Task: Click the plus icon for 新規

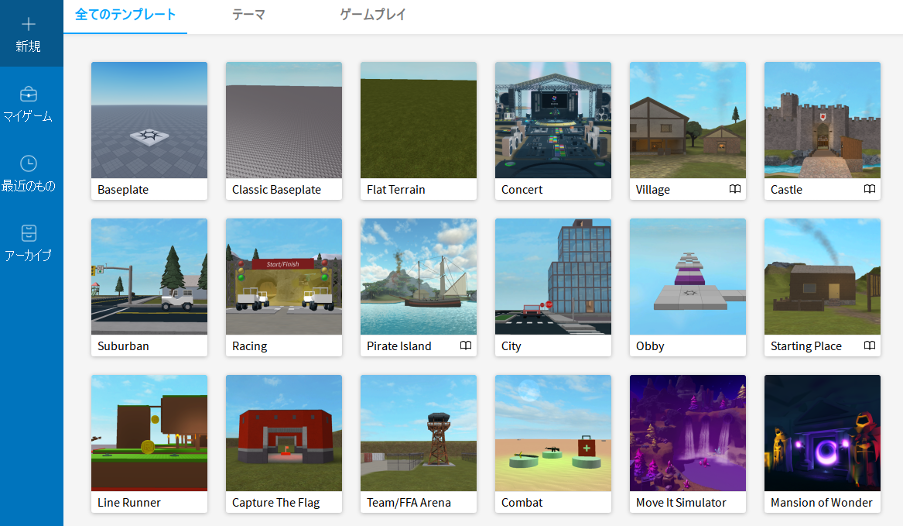Action: point(28,23)
